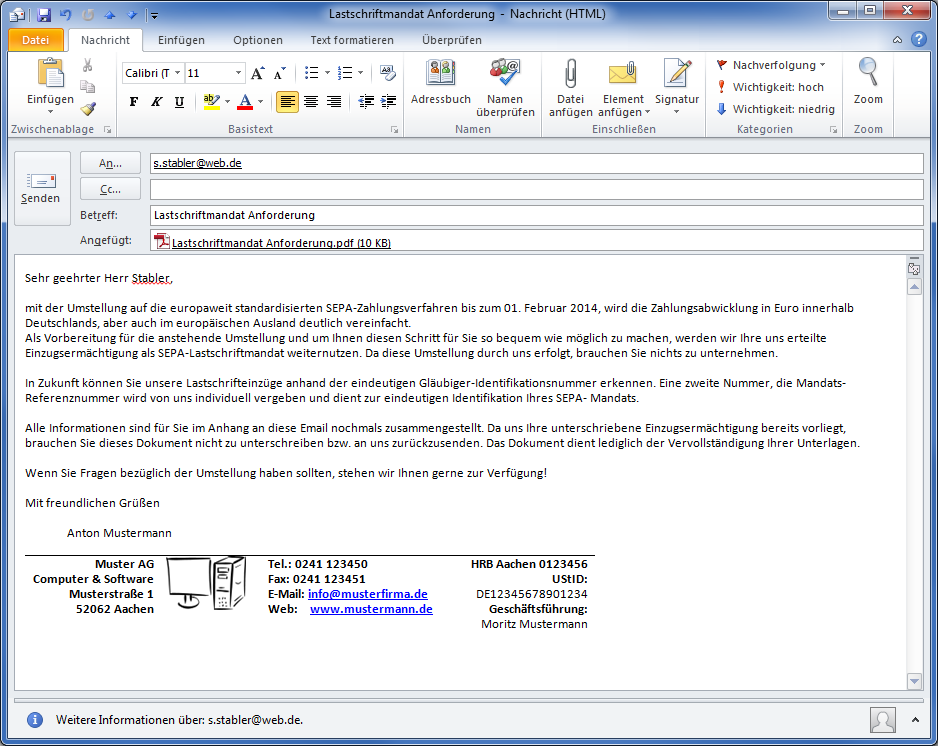The image size is (938, 746).
Task: Send the email with Senden
Action: [42, 188]
